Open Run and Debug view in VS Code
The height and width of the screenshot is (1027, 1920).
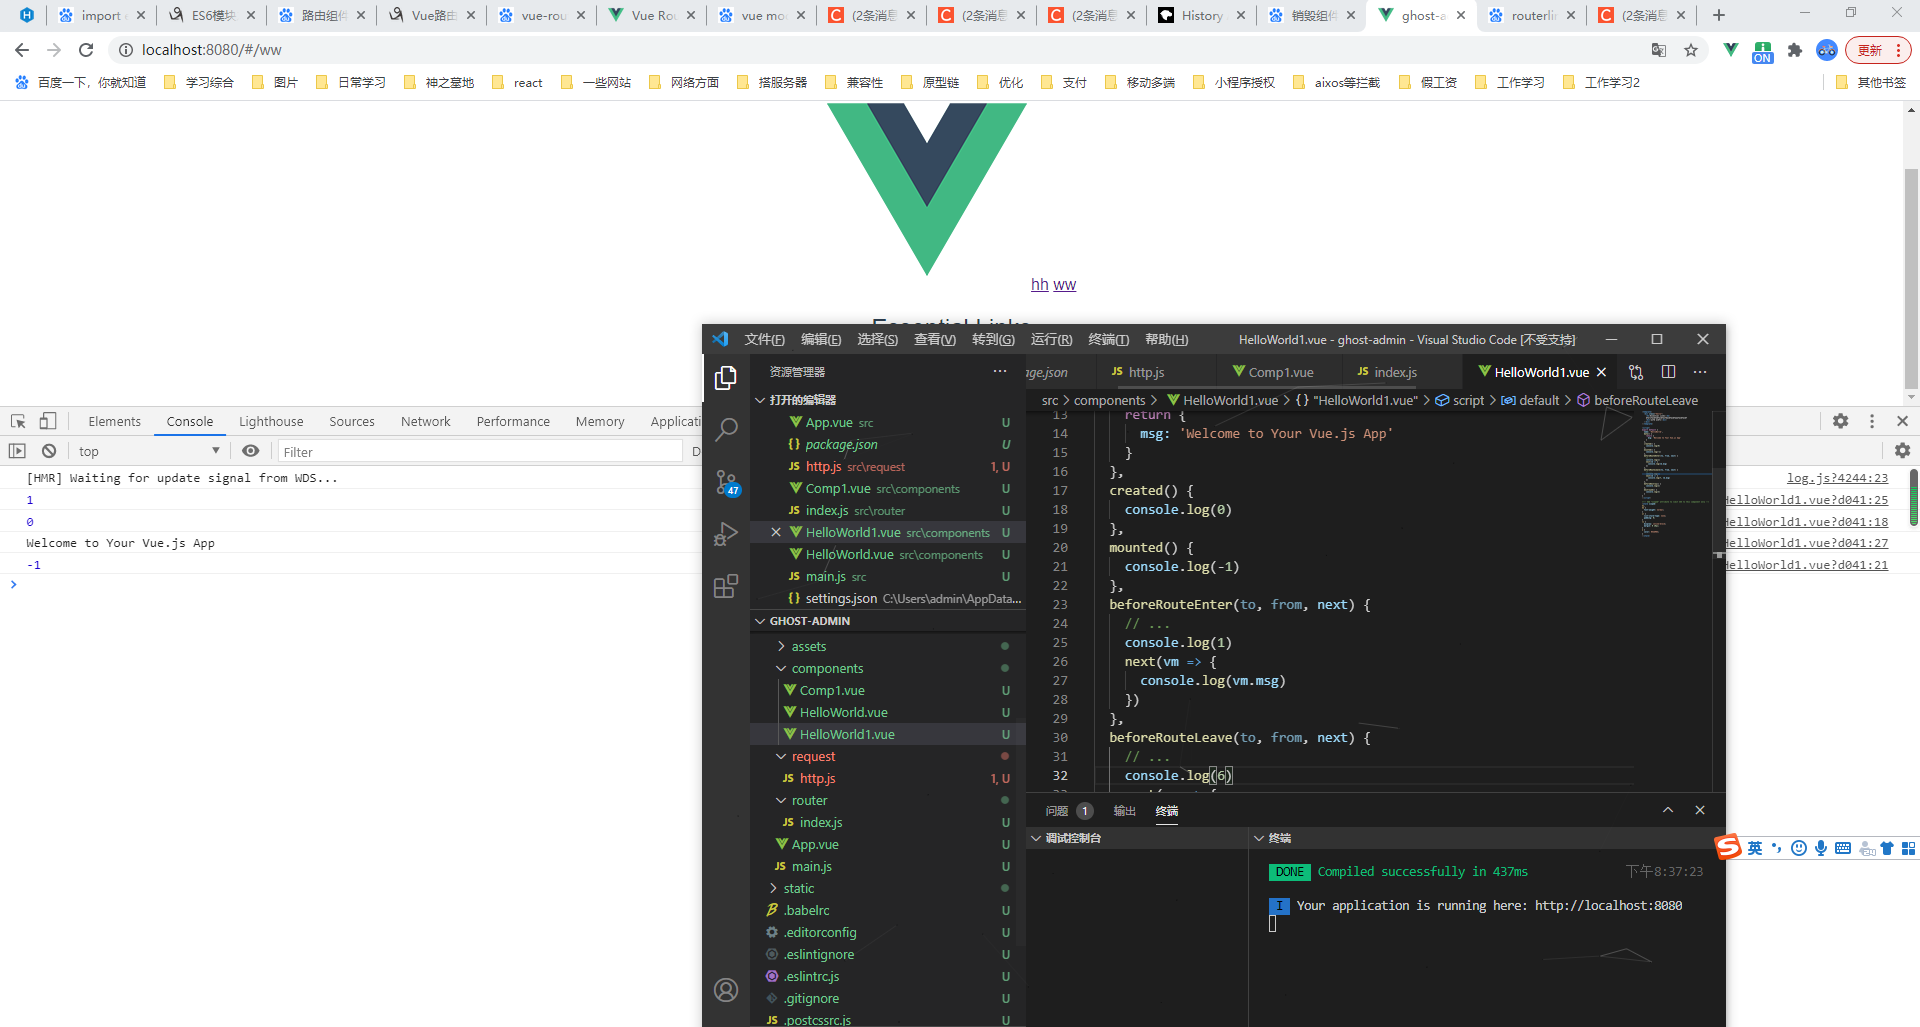click(726, 534)
